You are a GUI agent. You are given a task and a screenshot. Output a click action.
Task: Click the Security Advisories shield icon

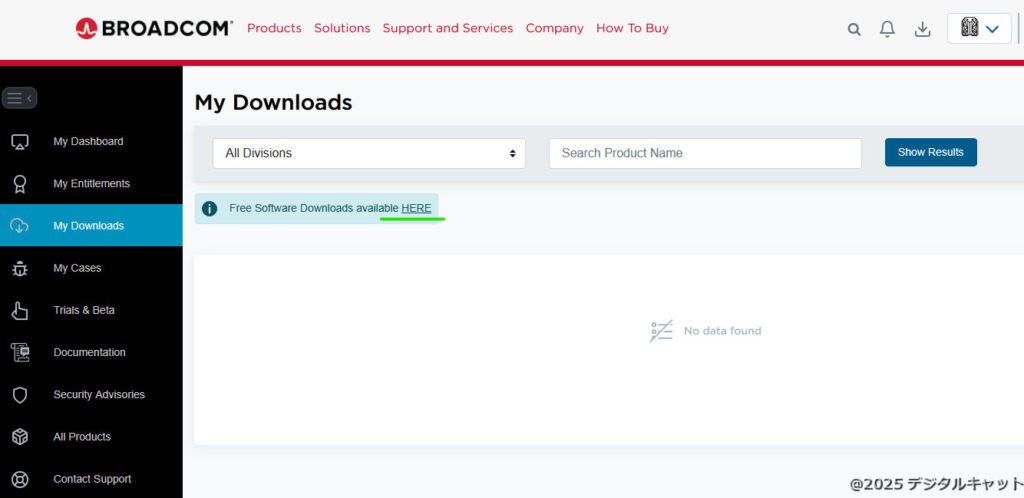tap(20, 395)
